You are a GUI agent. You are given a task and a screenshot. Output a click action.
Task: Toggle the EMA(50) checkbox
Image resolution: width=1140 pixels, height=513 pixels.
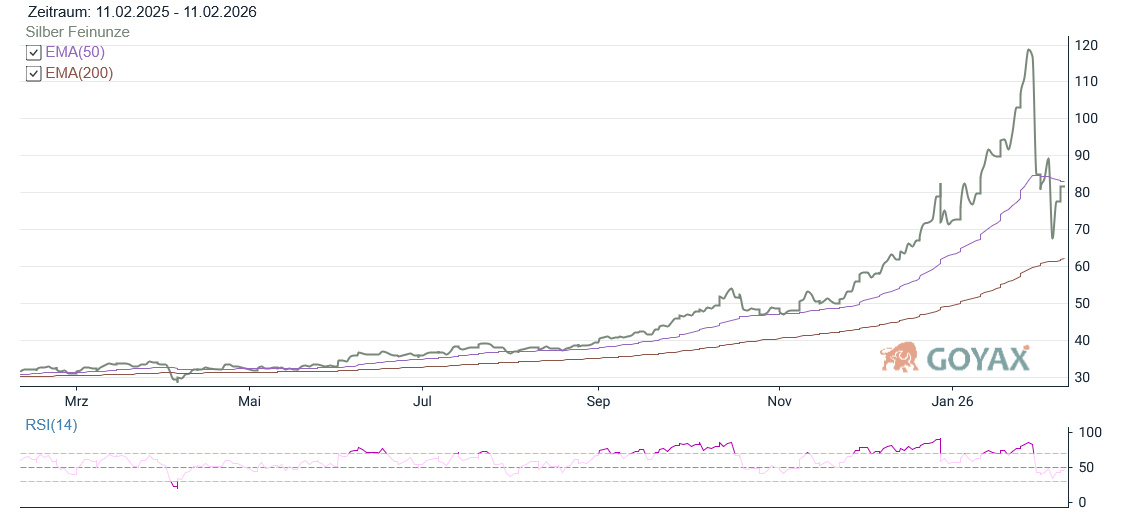33,53
